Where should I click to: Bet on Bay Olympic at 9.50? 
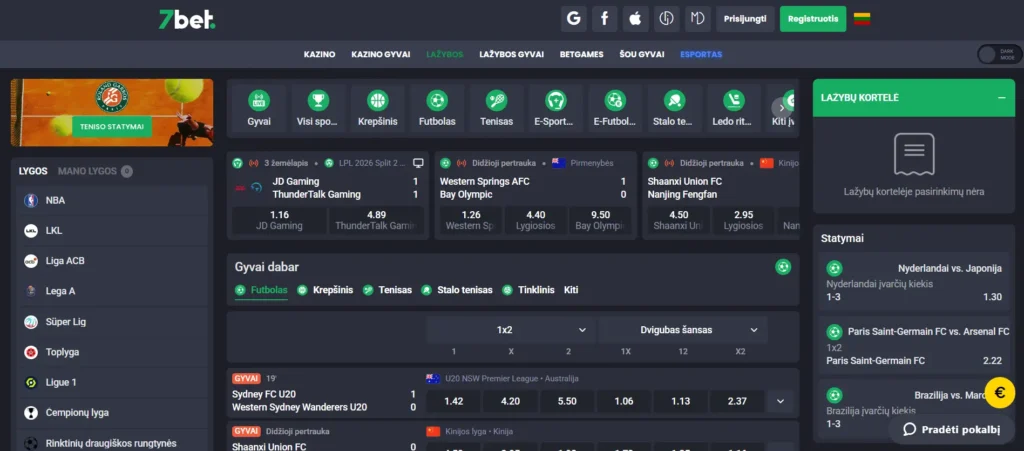(x=600, y=221)
